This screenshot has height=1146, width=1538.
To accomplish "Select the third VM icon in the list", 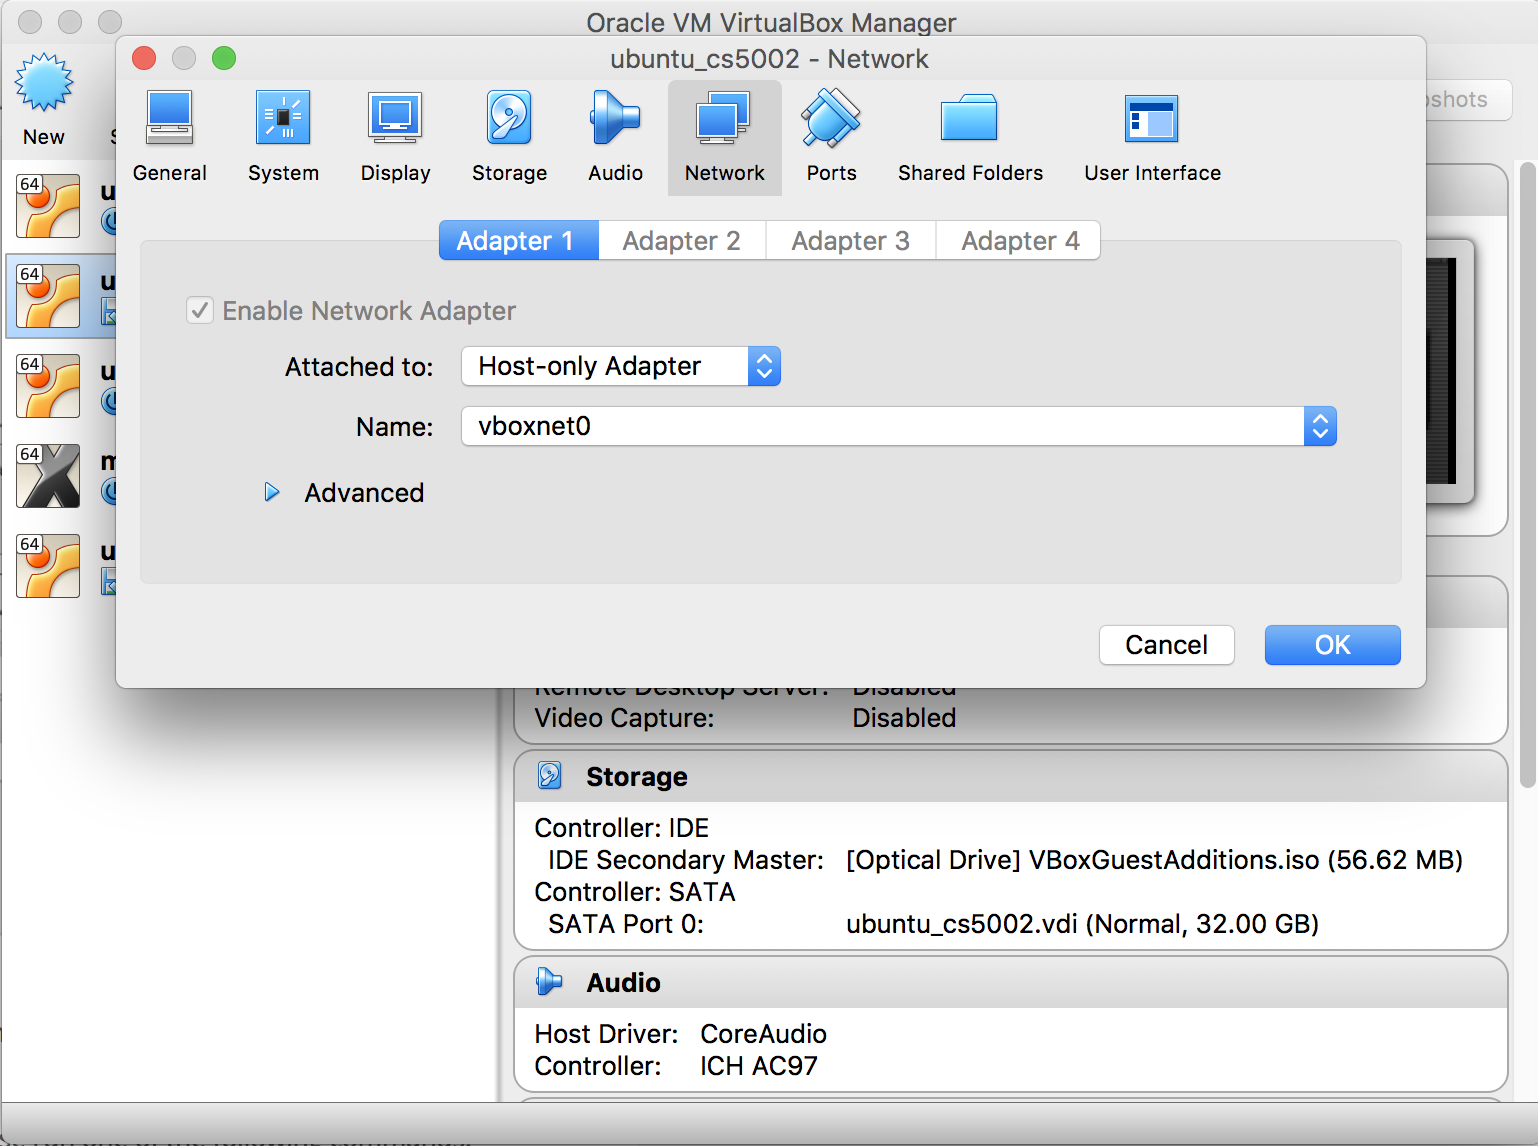I will (48, 386).
